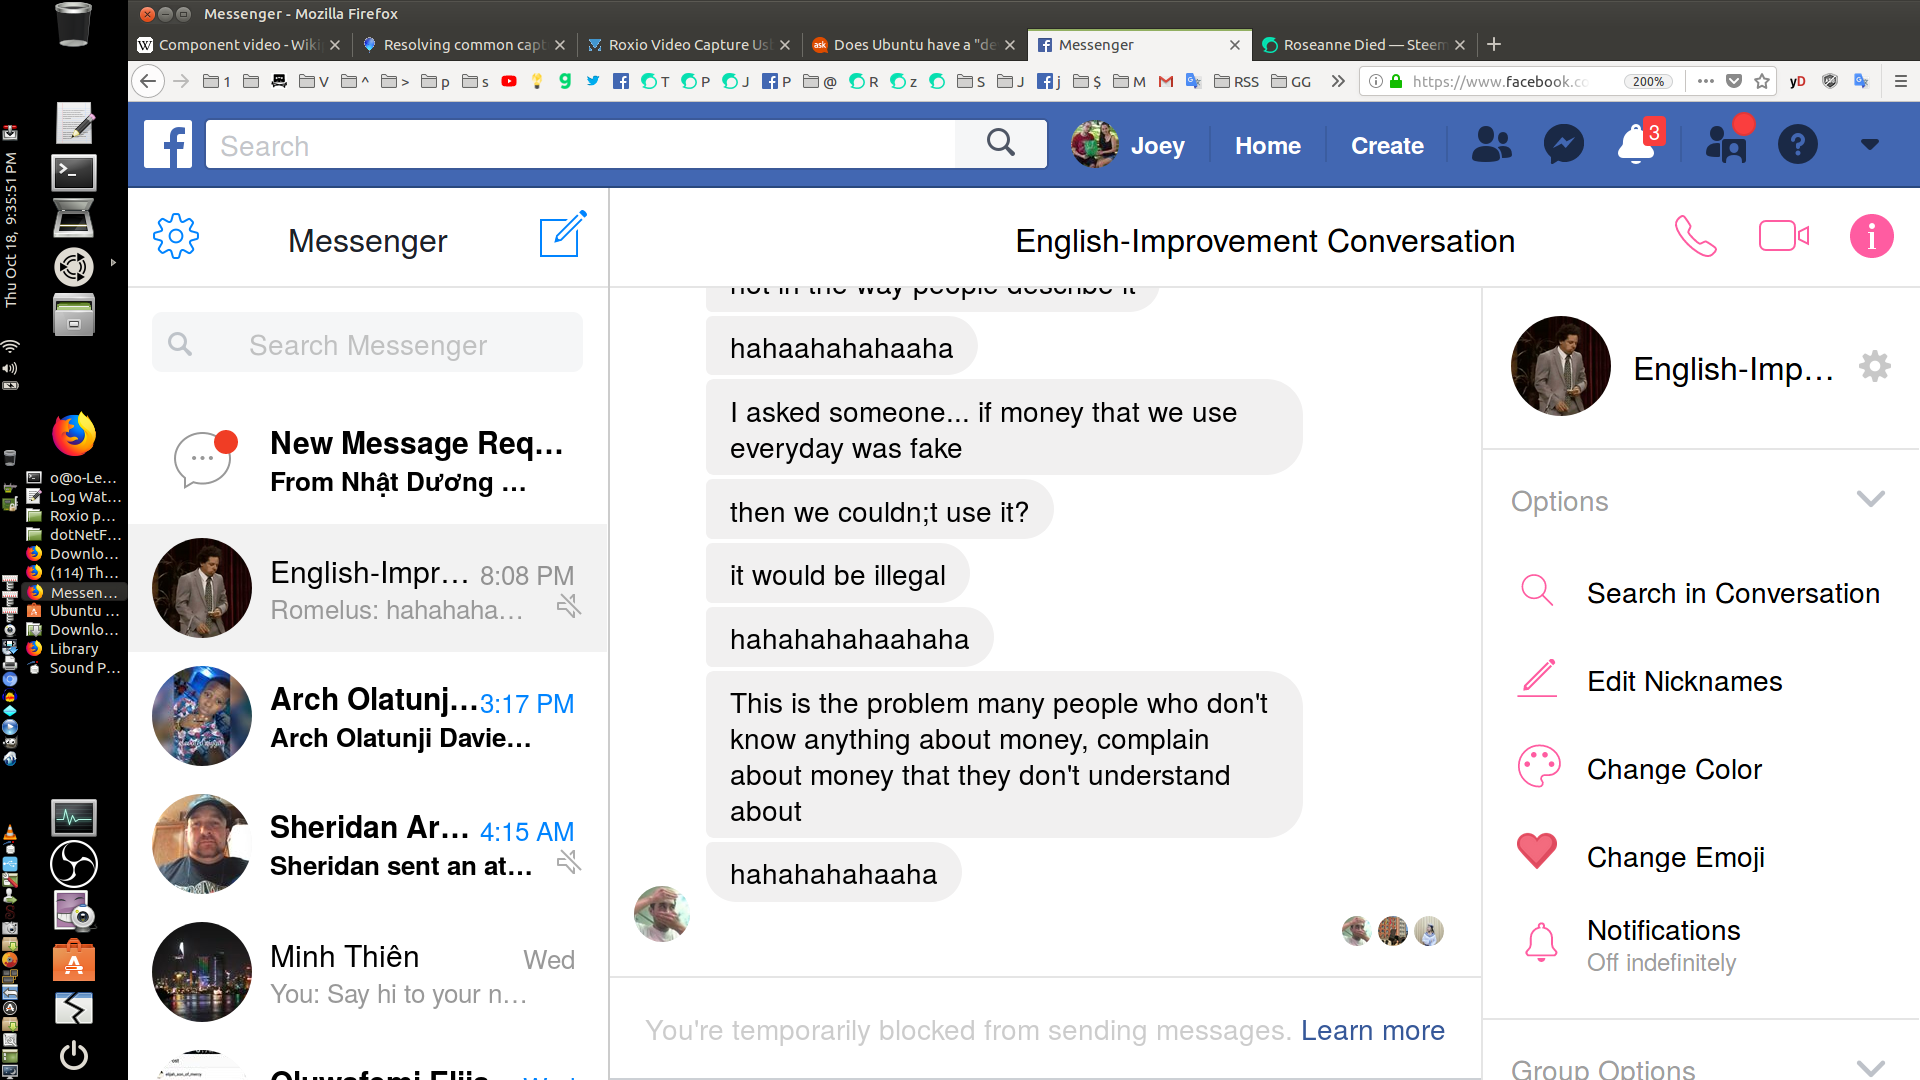Open the Quick Help question mark icon
The height and width of the screenshot is (1080, 1920).
coord(1797,145)
